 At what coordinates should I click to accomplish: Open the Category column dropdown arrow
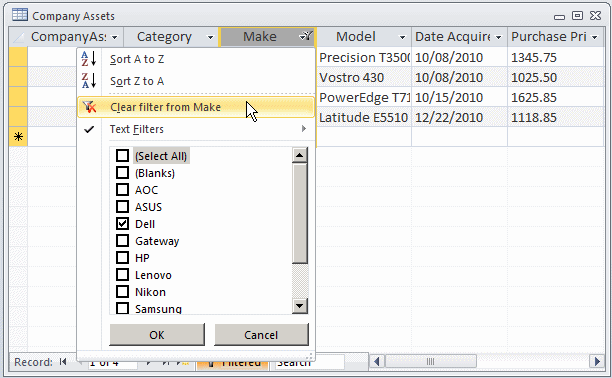pos(210,37)
